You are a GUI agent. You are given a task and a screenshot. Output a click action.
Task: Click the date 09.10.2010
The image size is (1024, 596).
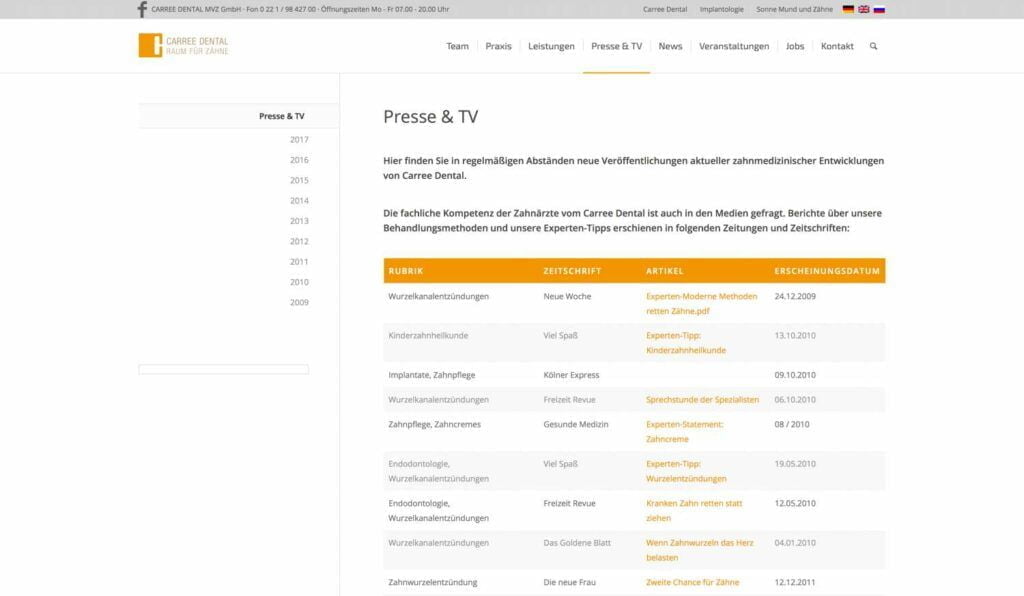pyautogui.click(x=795, y=375)
